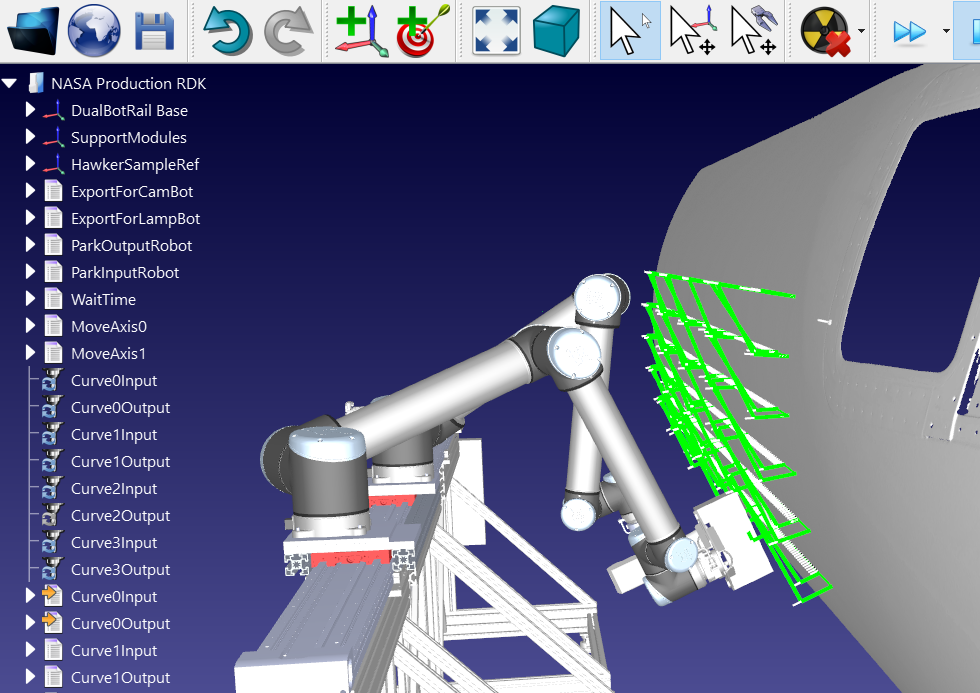Screen dimensions: 980x693
Task: Click the Add reference frame icon
Action: [x=359, y=31]
